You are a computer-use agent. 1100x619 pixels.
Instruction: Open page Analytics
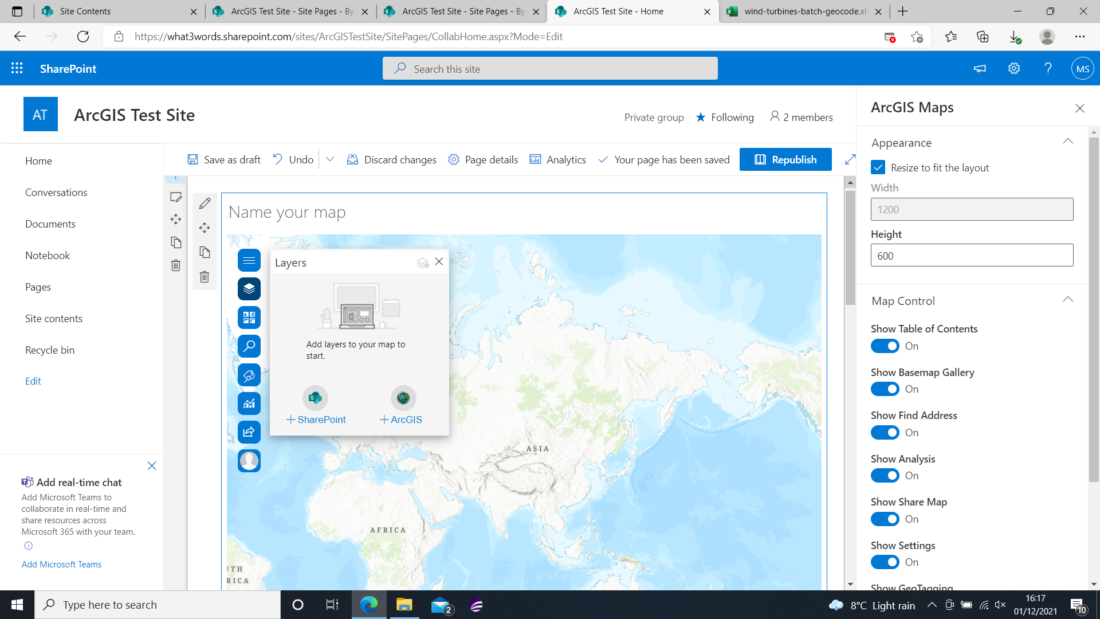558,159
